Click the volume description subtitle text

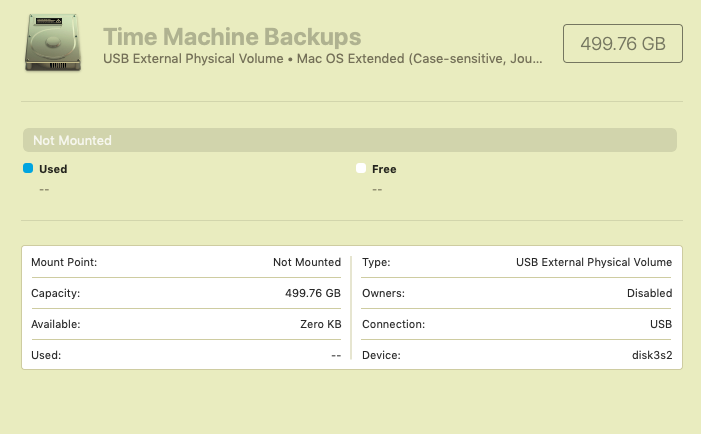click(323, 59)
